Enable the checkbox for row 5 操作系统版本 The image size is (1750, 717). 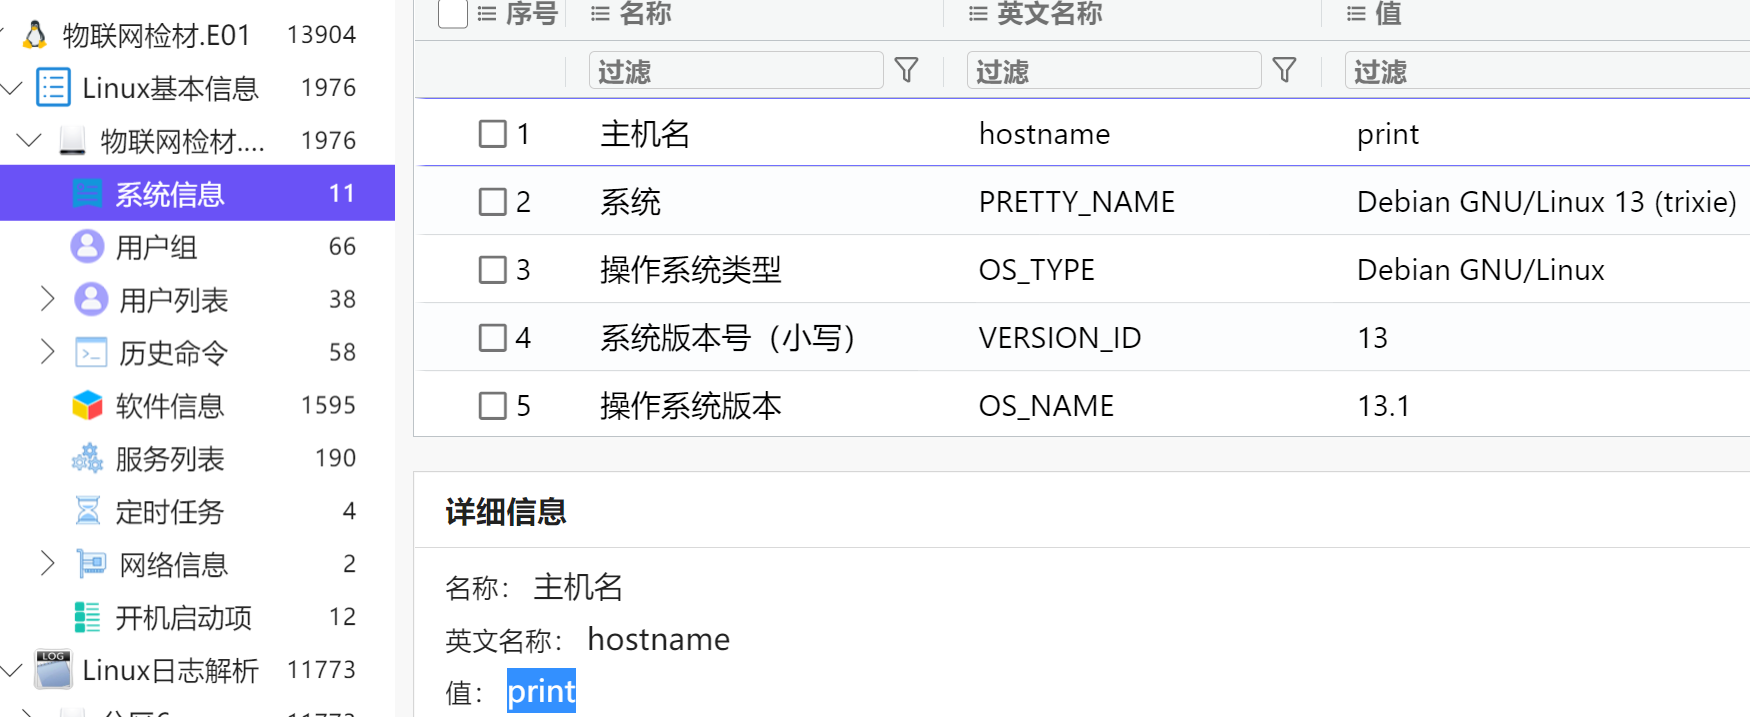click(492, 406)
